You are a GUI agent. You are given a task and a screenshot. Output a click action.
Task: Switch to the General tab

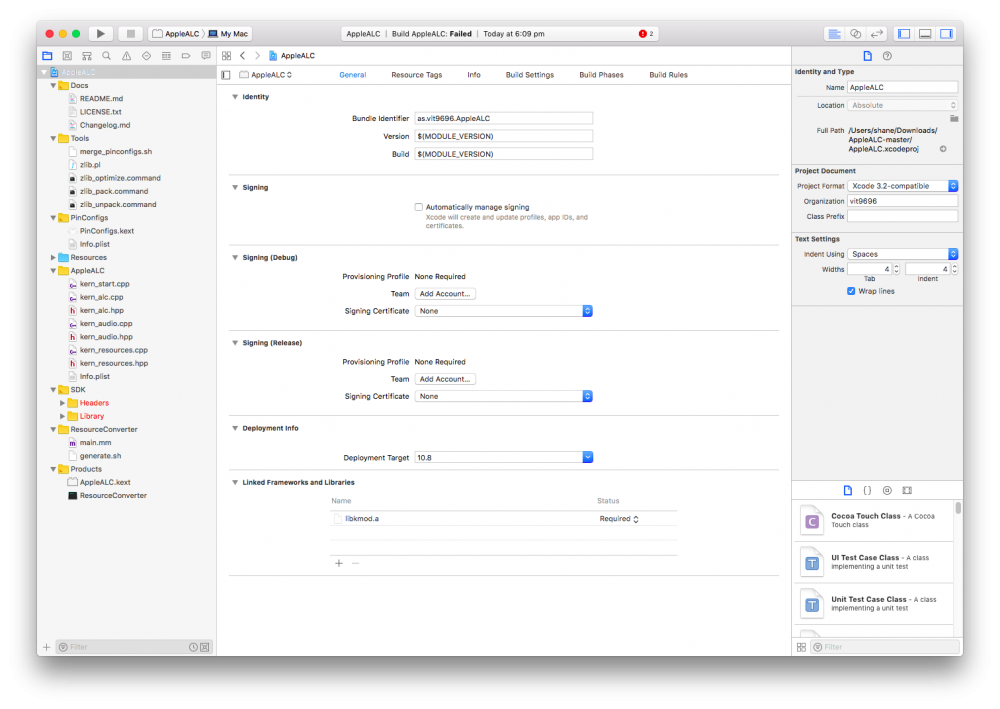click(x=353, y=75)
